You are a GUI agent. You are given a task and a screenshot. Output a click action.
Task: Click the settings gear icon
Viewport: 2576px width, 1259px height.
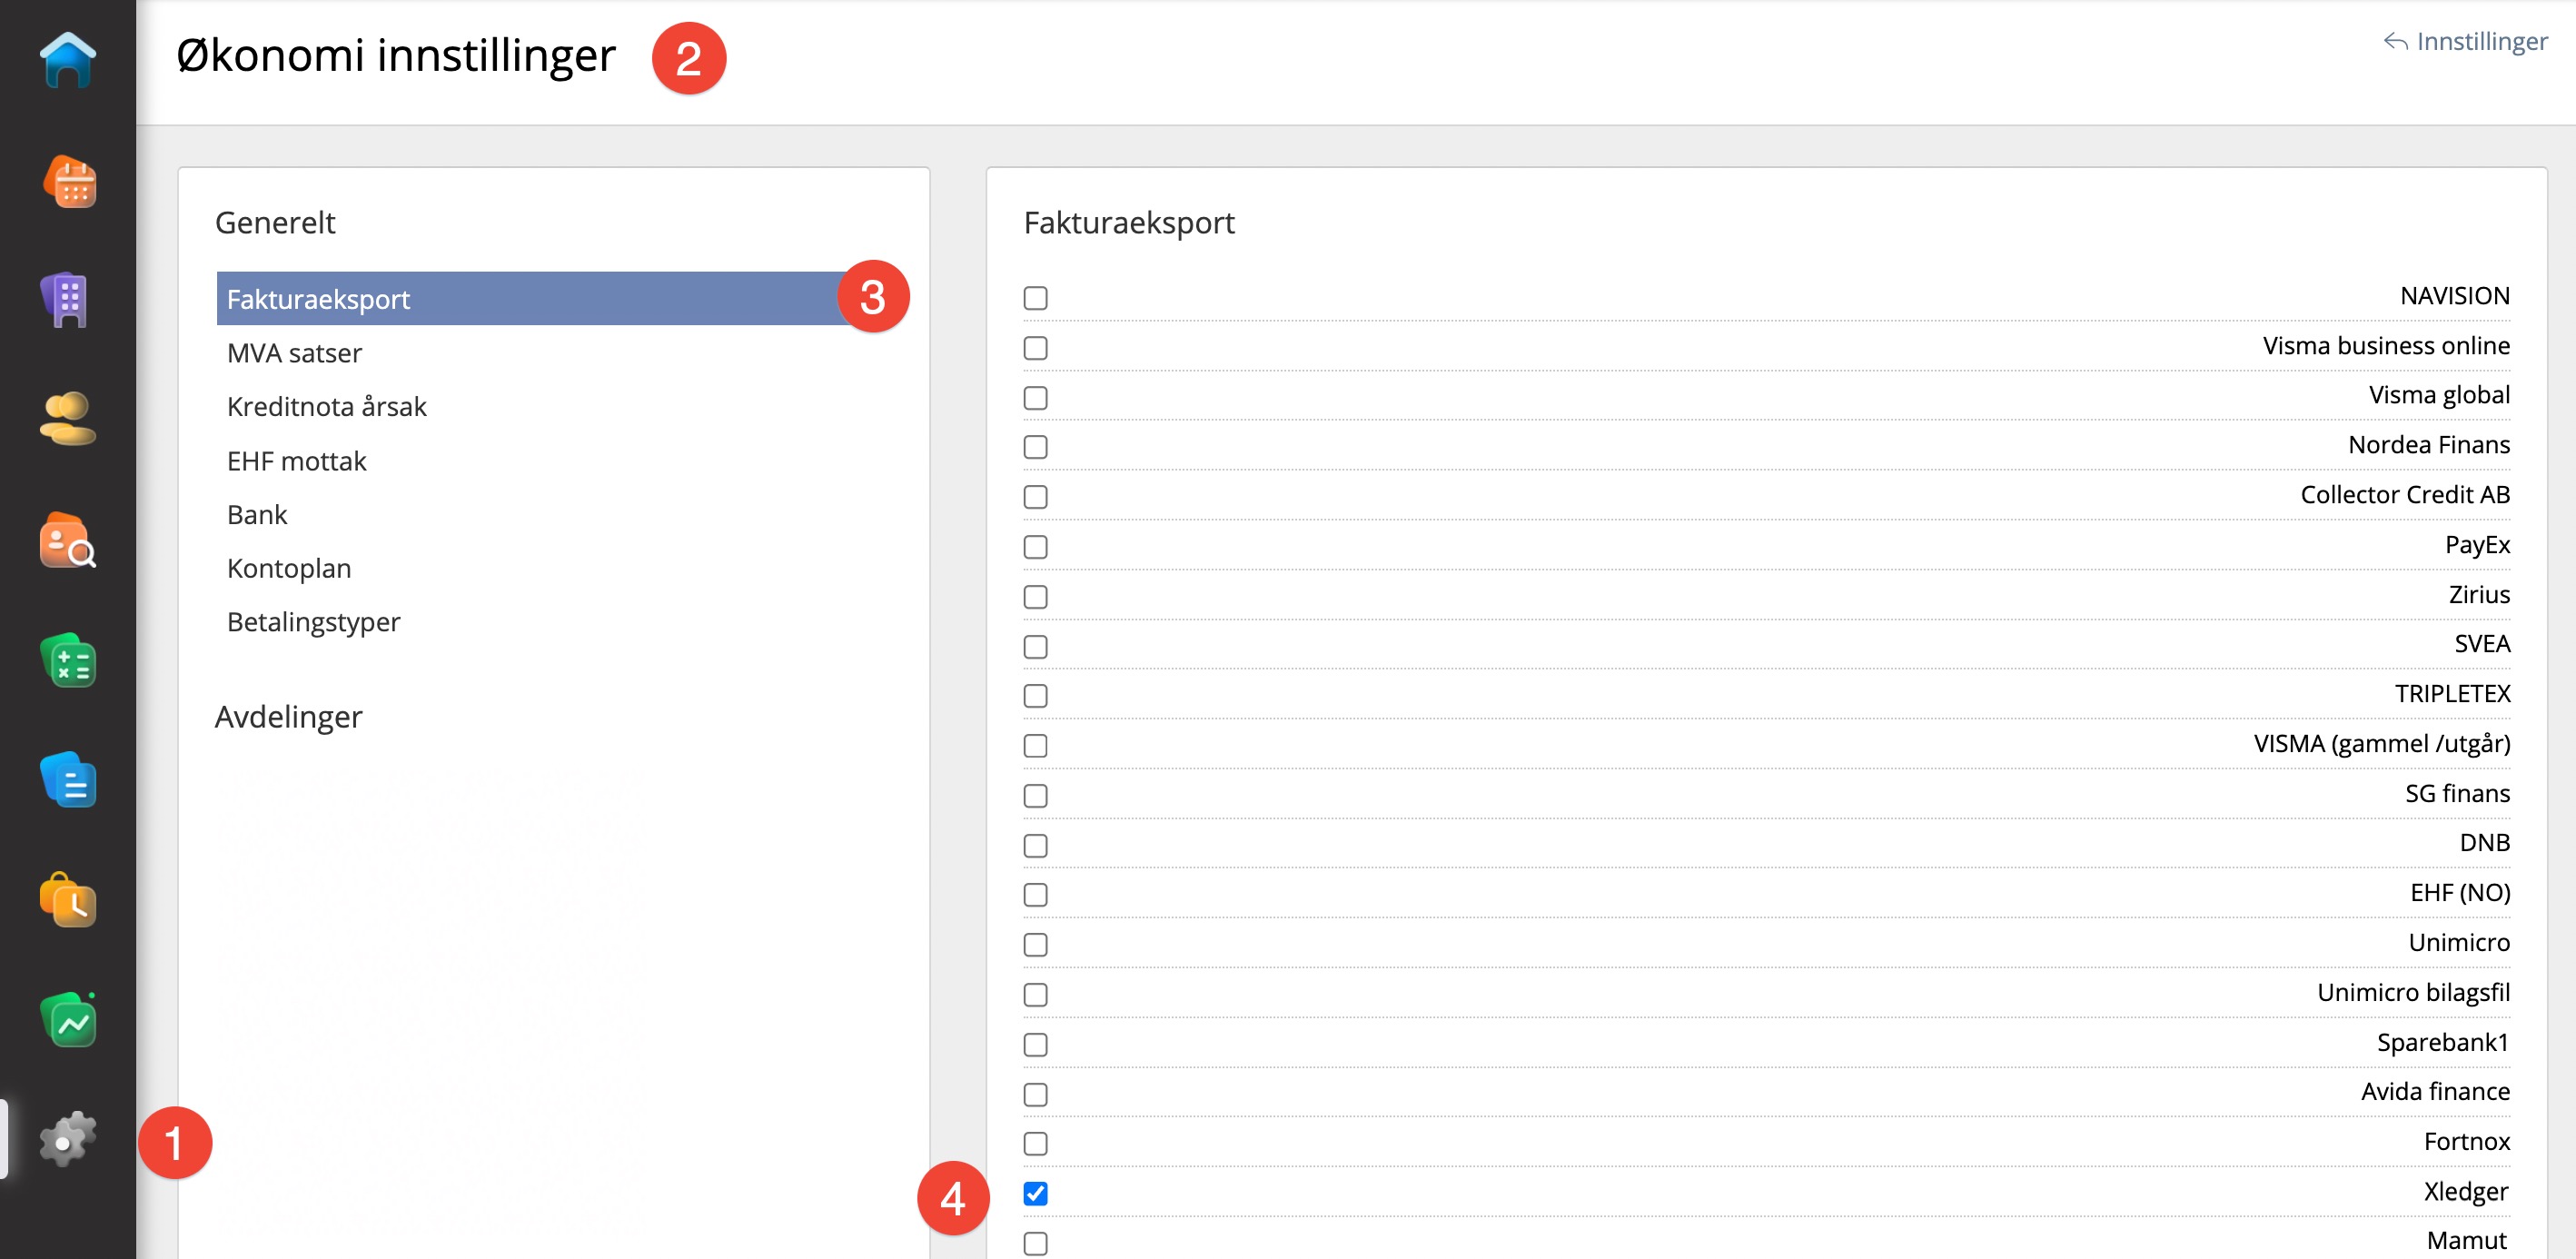[x=68, y=1139]
